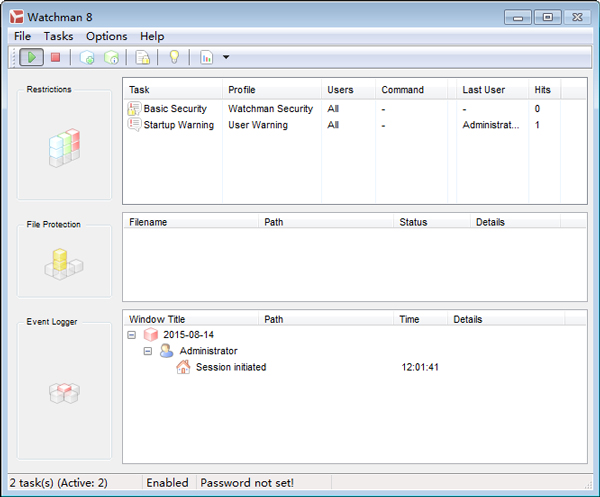Screen dimensions: 600x497
Task: Select the Basic Security task row
Action: click(x=356, y=109)
